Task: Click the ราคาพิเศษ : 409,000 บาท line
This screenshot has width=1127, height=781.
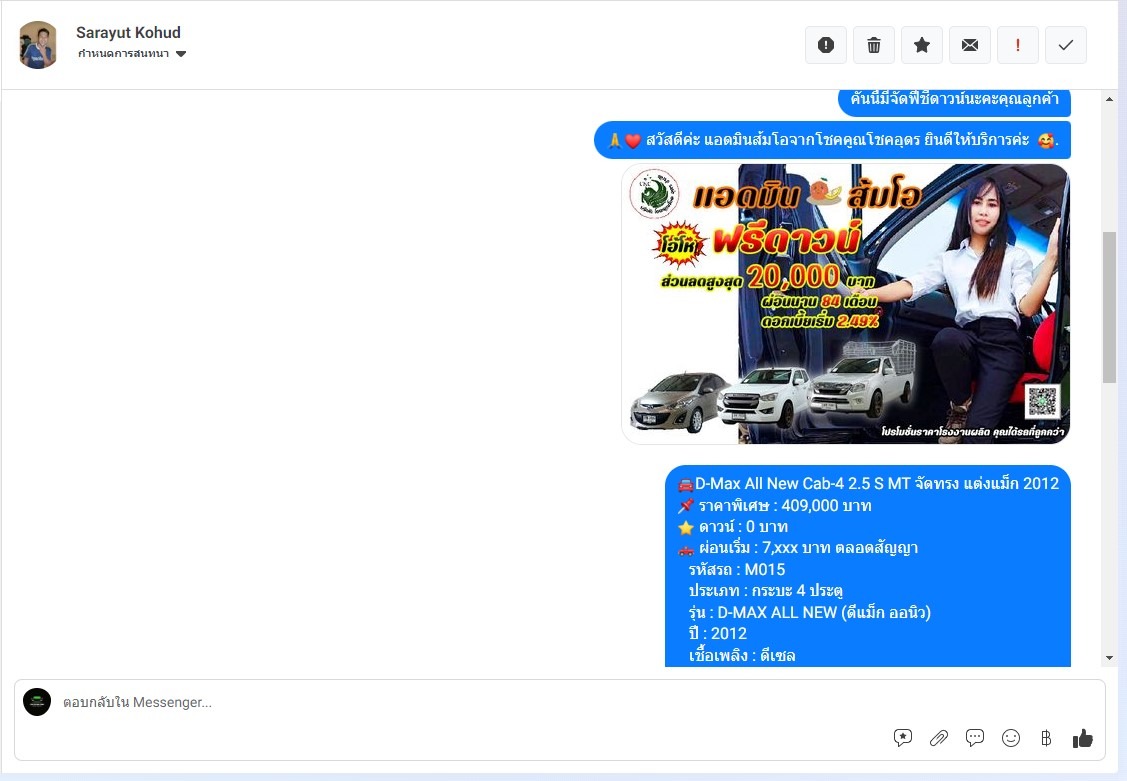Action: pos(774,506)
